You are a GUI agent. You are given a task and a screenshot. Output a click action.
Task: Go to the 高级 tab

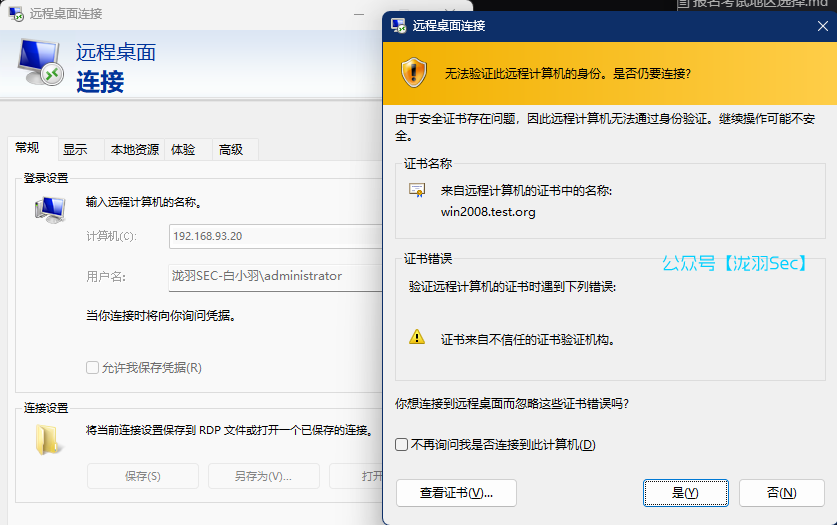(x=231, y=150)
